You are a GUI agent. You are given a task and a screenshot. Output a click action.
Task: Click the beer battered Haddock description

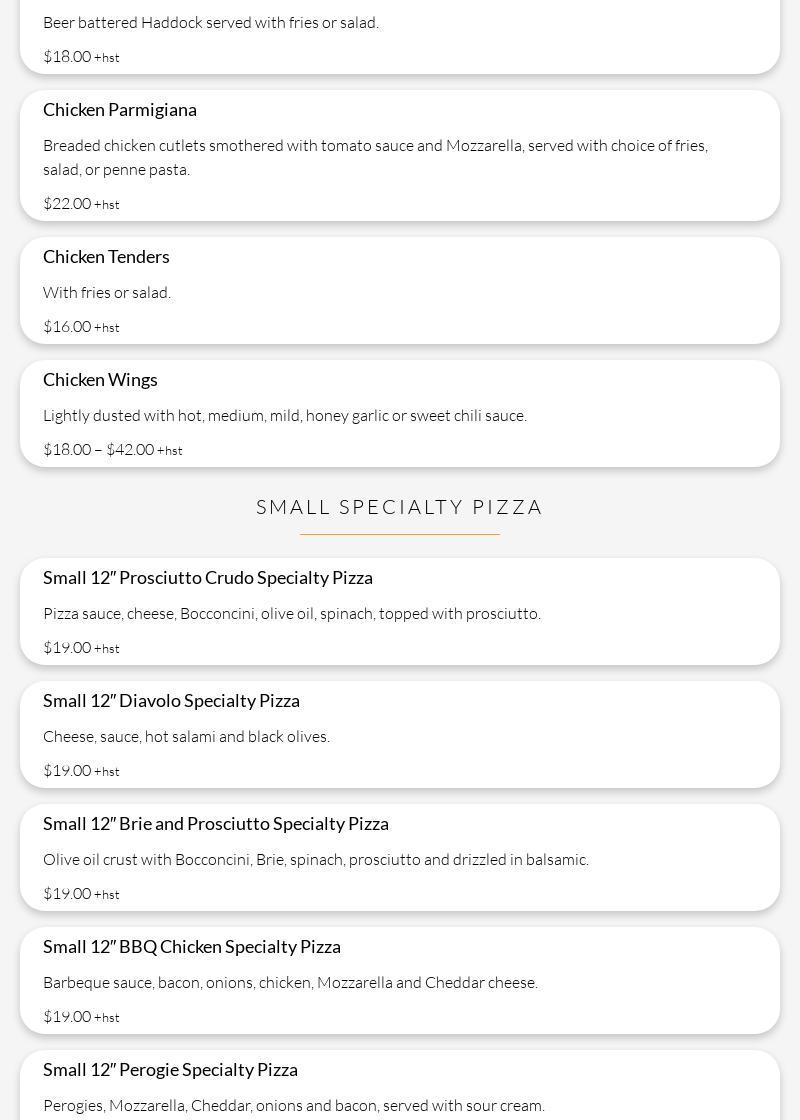coord(211,23)
